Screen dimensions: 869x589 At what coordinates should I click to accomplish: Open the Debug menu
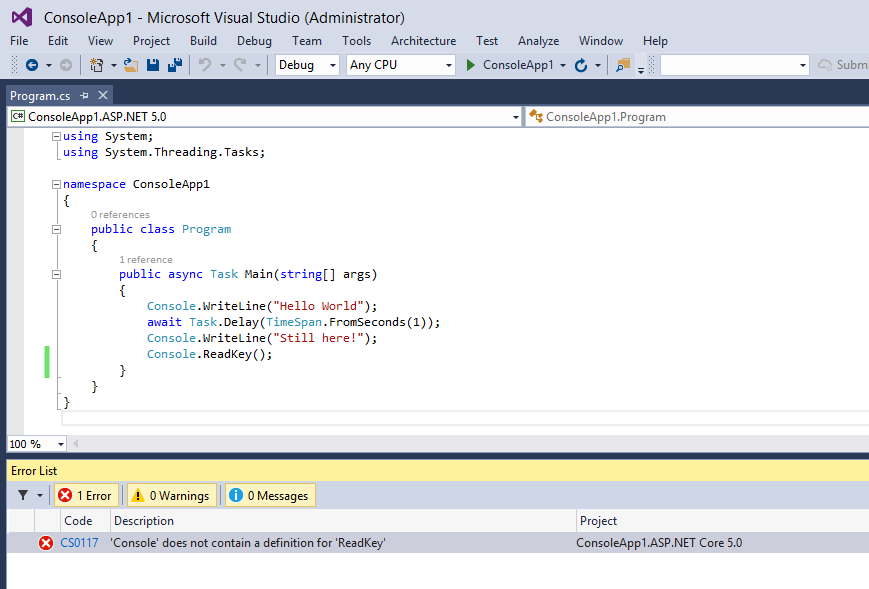(254, 41)
